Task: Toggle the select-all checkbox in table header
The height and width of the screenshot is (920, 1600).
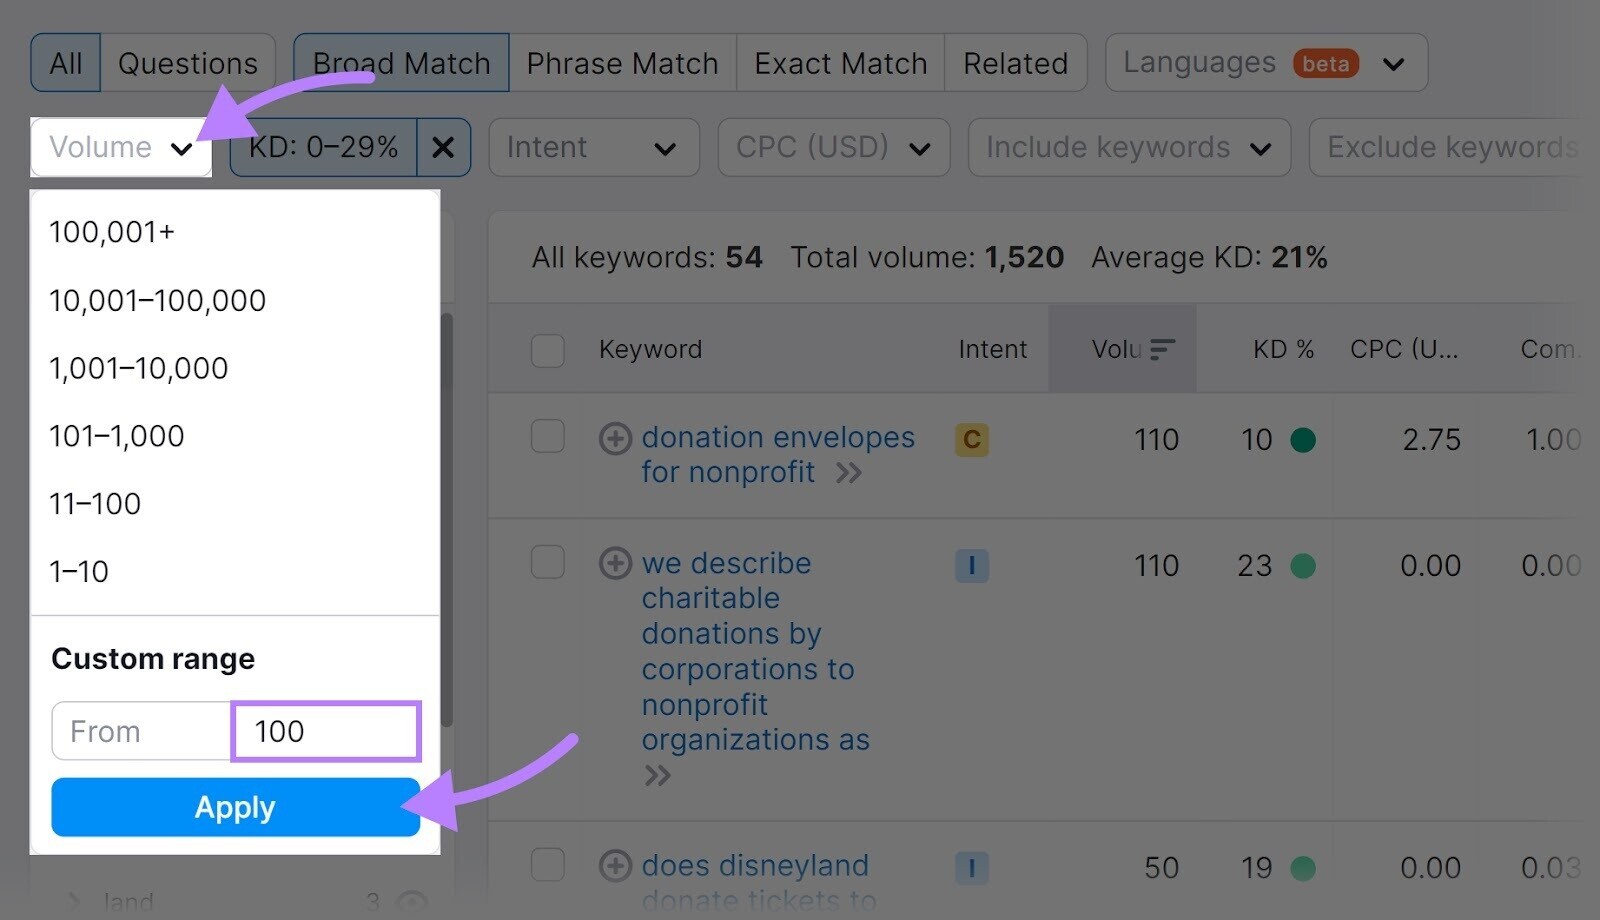Action: 547,349
